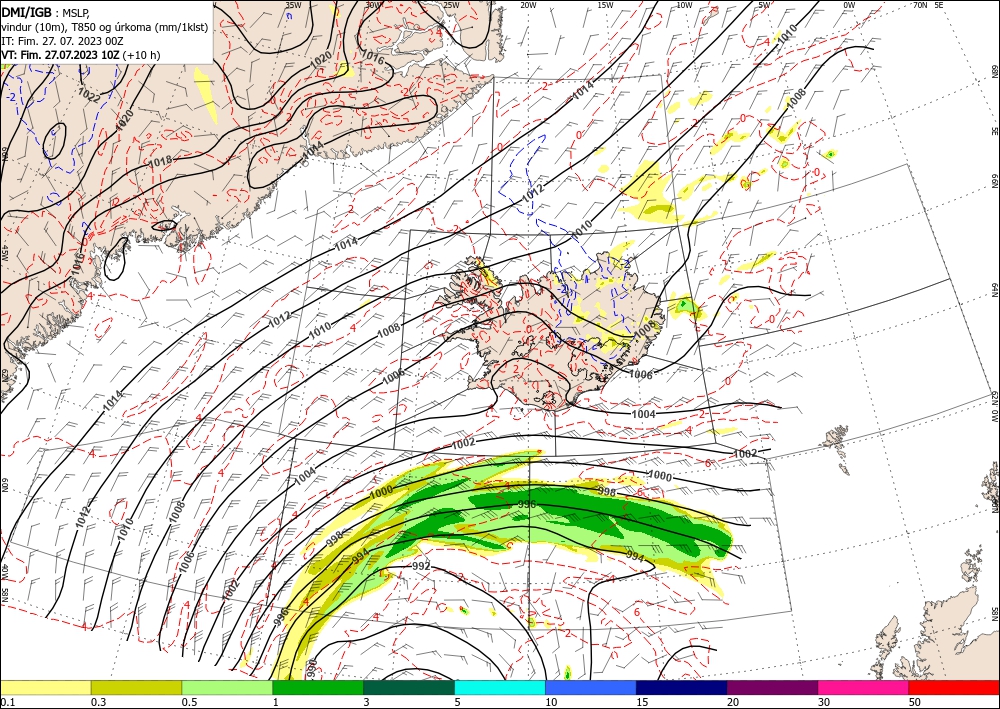Pick the cyan 5–10 legend swatch
Viewport: 1000px width, 709px height.
(500, 688)
